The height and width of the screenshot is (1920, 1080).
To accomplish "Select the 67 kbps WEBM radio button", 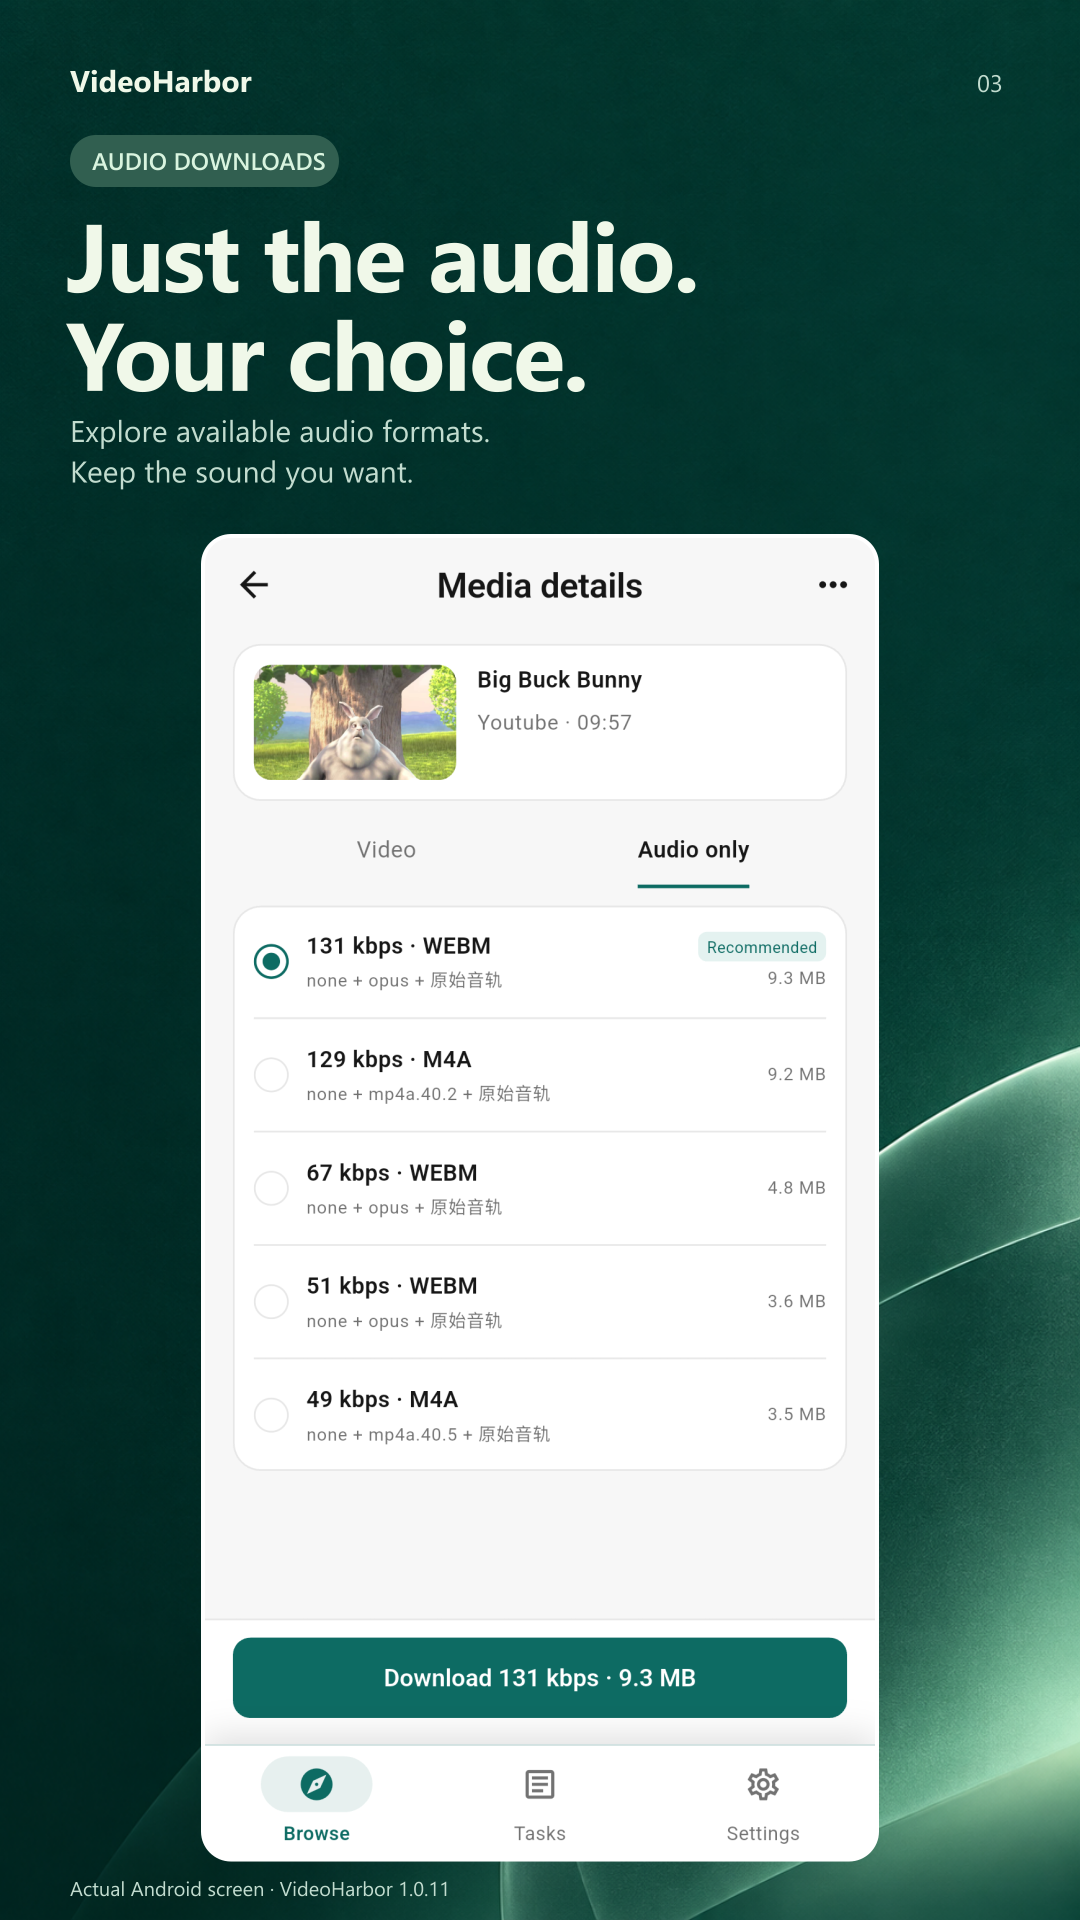I will [x=271, y=1188].
